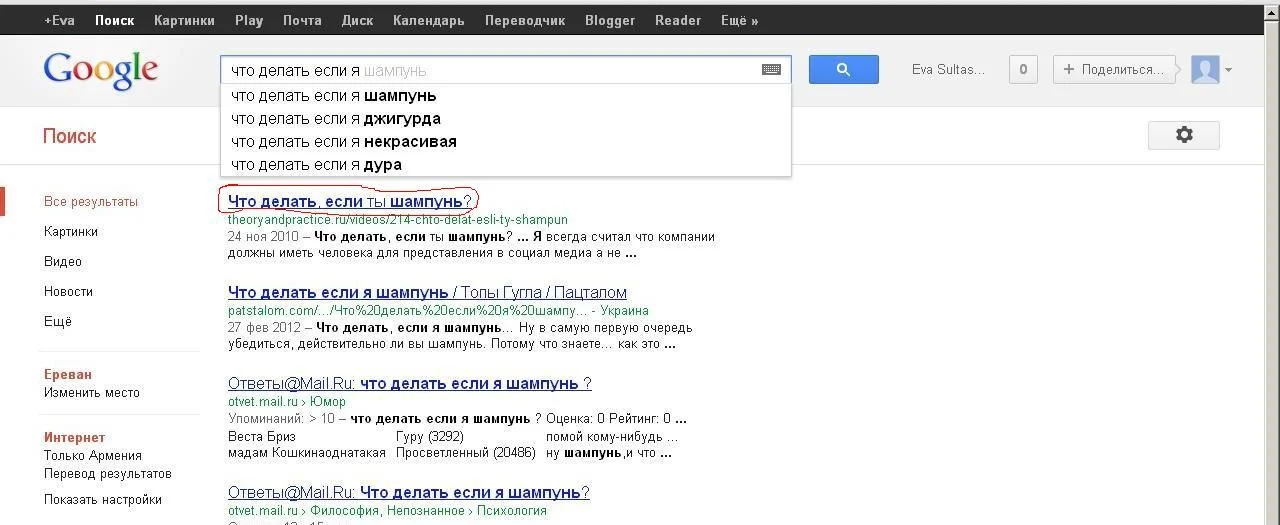Select Поиск in the top black bar
This screenshot has height=525, width=1280.
coord(115,20)
